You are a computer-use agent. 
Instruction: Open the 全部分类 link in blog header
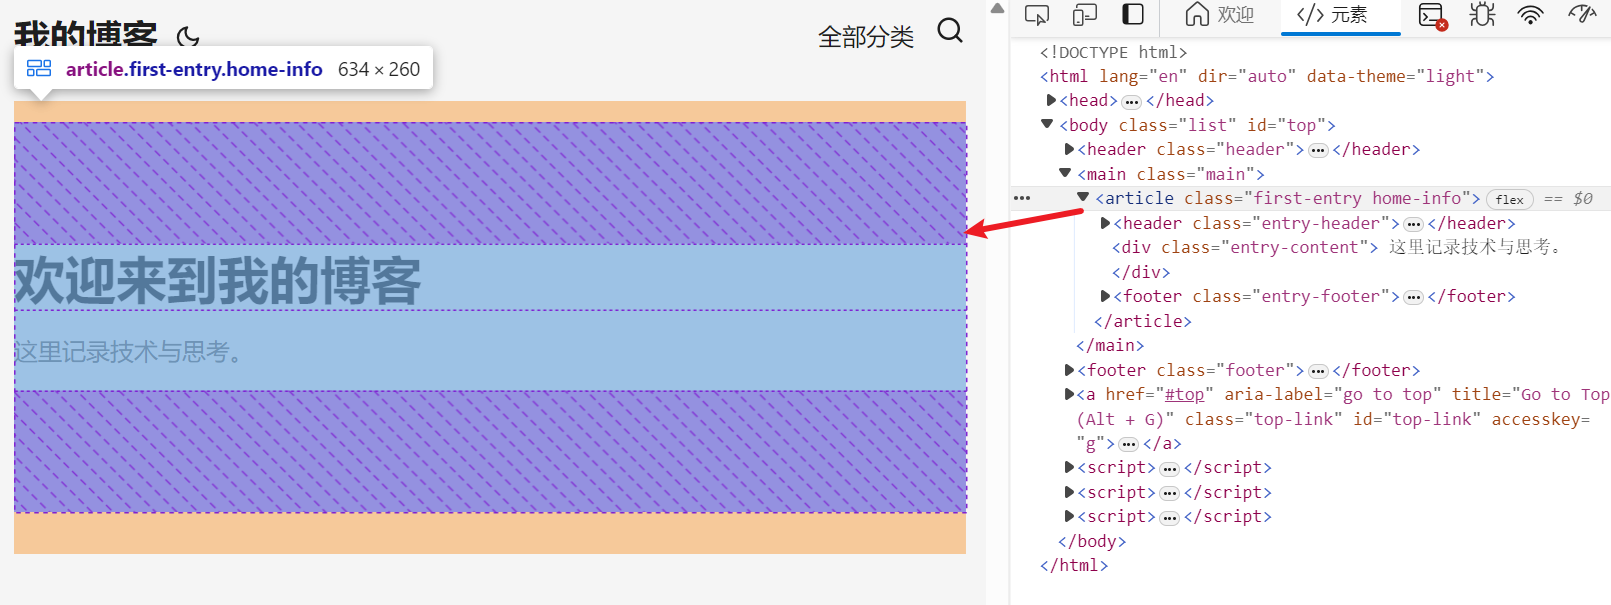click(x=866, y=37)
